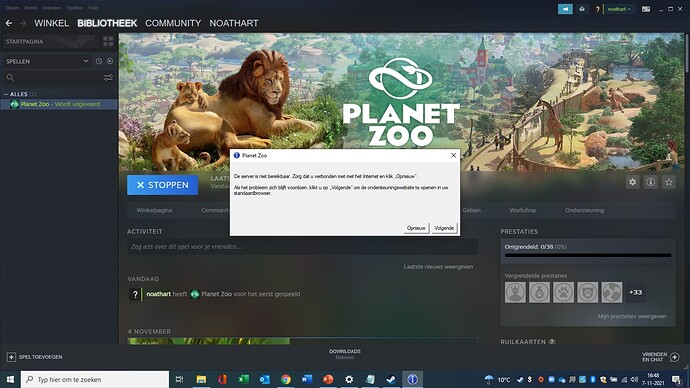This screenshot has height=388, width=690.
Task: Stop Planet Zoo with STOPPEN button
Action: tap(162, 185)
